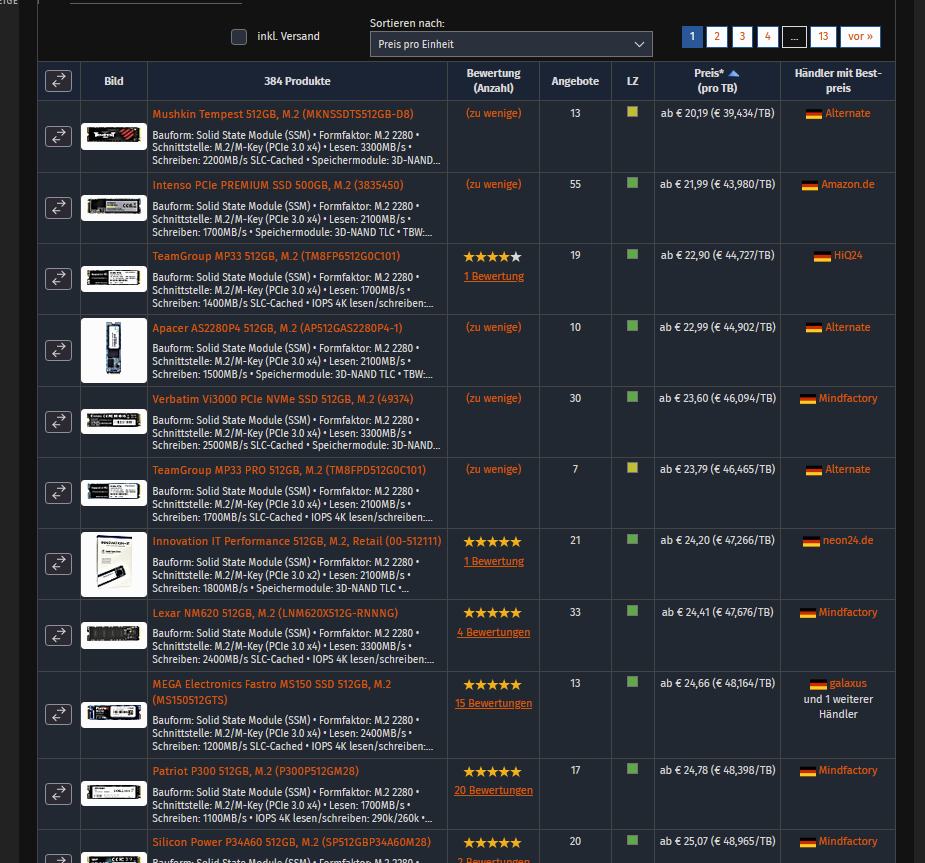Click star rating of Silicon Power P34A60
Screen dimensions: 925x863
pyautogui.click(x=493, y=843)
